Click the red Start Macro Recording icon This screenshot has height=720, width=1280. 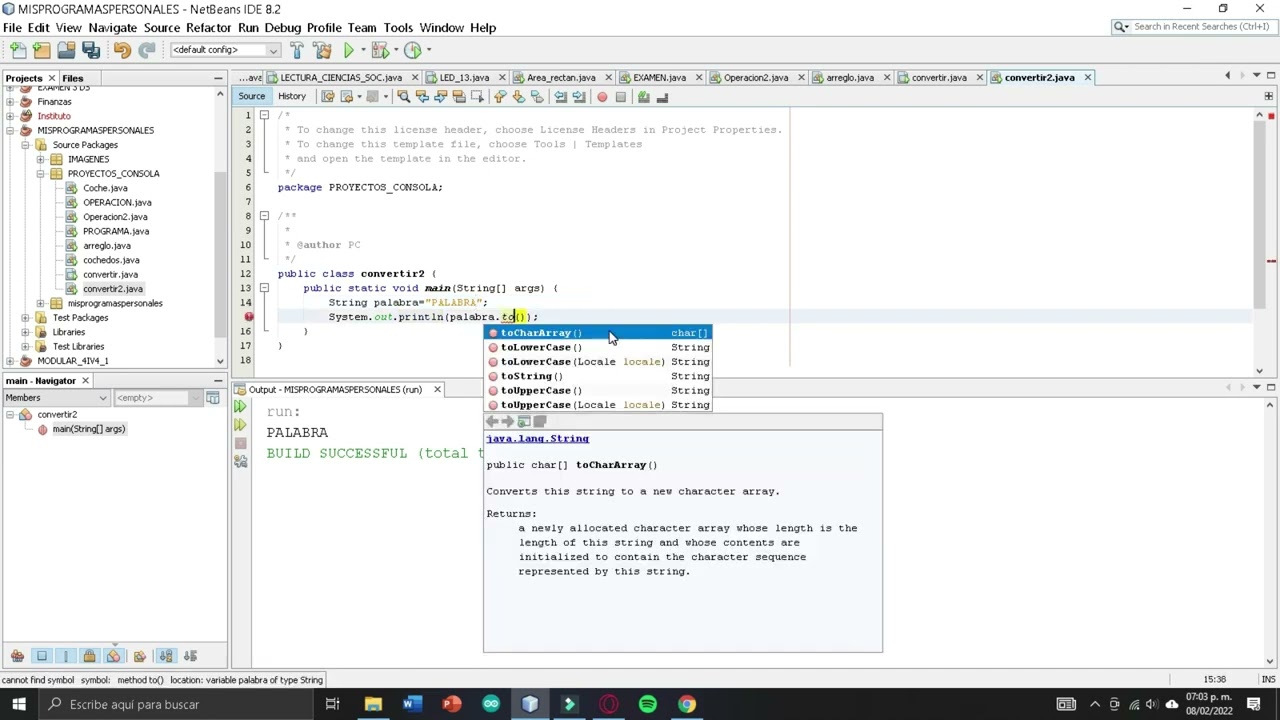(x=602, y=97)
